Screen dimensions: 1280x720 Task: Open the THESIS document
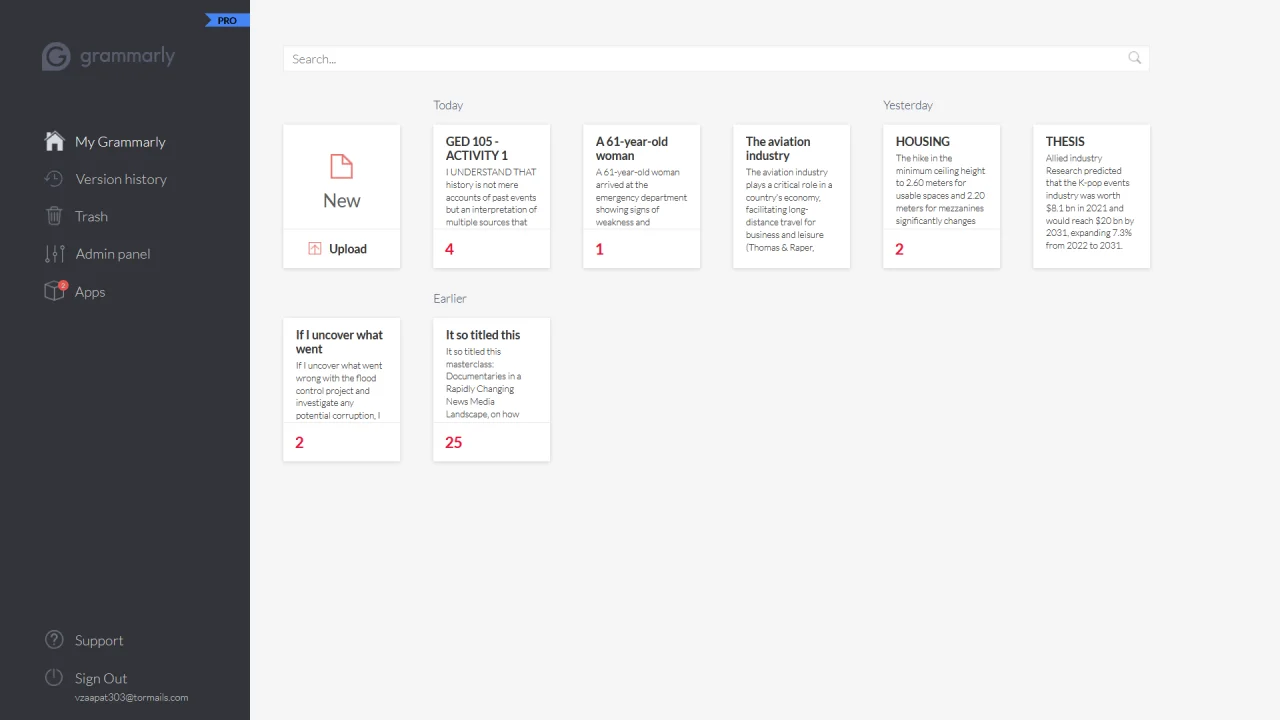click(x=1091, y=196)
